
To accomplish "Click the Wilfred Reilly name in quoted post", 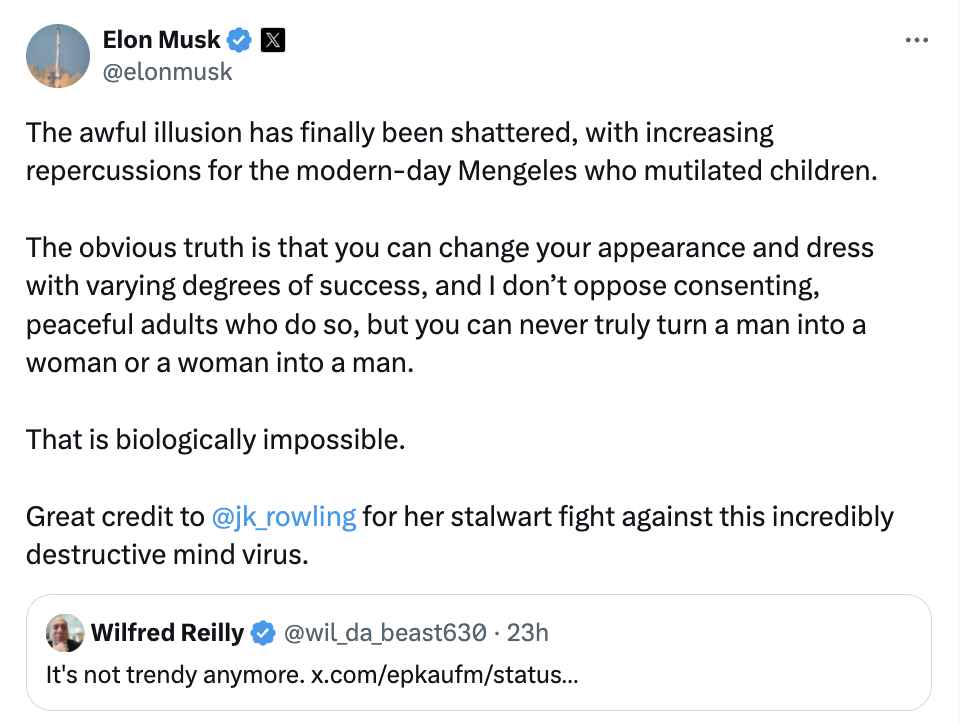I will 167,633.
